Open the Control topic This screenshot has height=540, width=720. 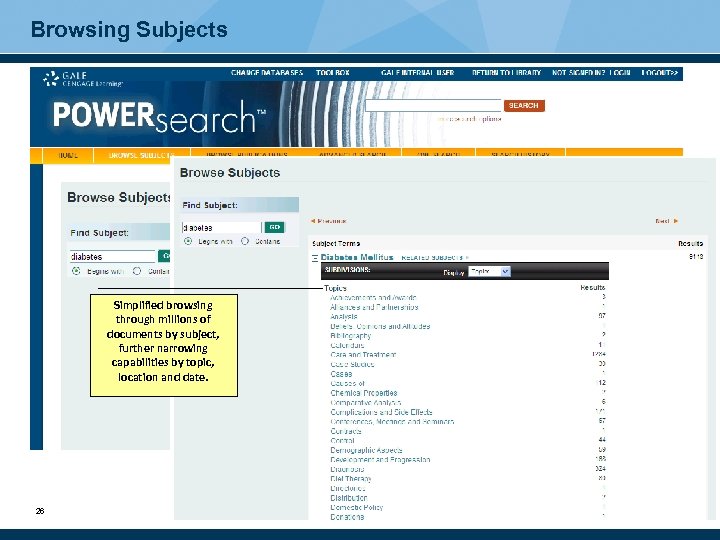coord(342,441)
